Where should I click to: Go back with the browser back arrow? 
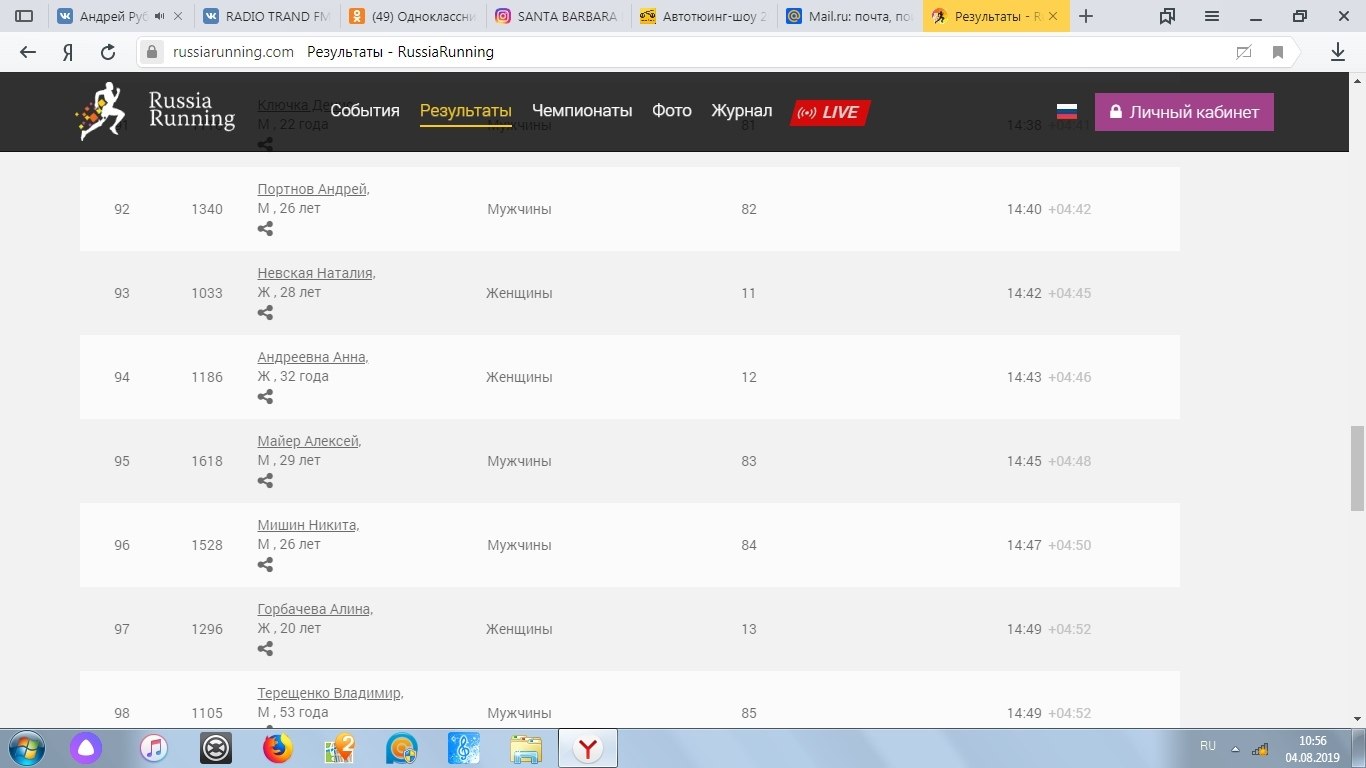pyautogui.click(x=28, y=52)
